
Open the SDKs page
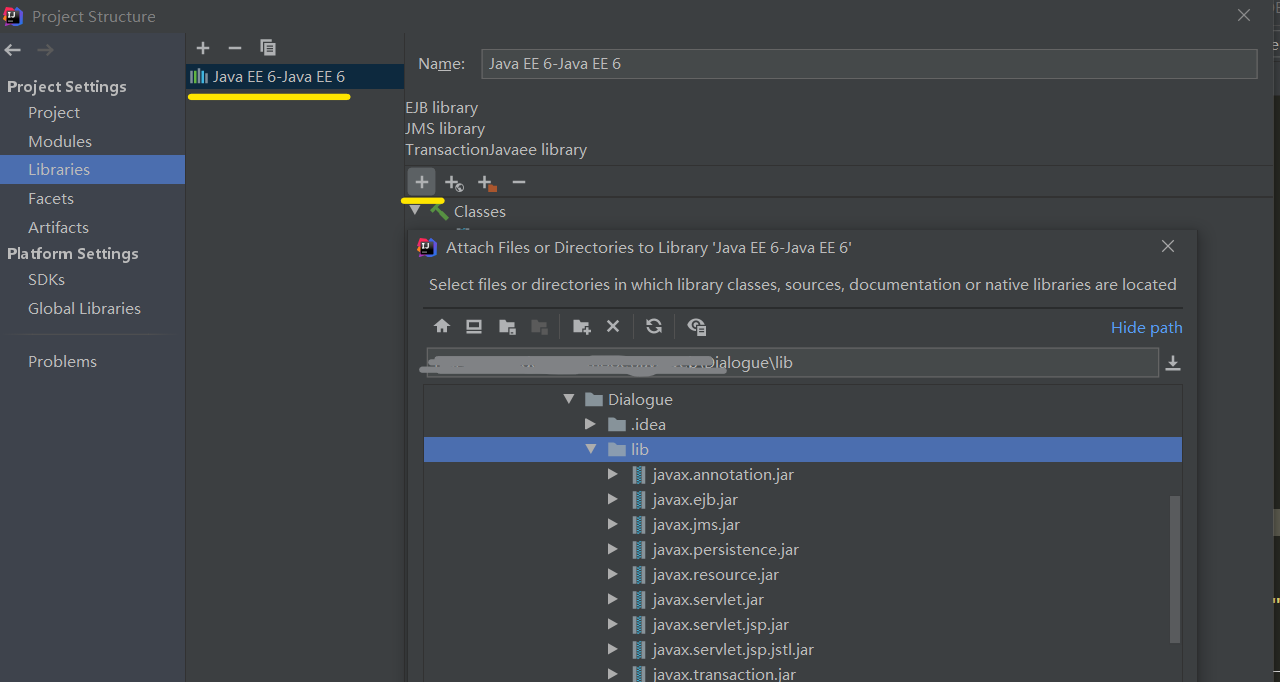point(46,280)
